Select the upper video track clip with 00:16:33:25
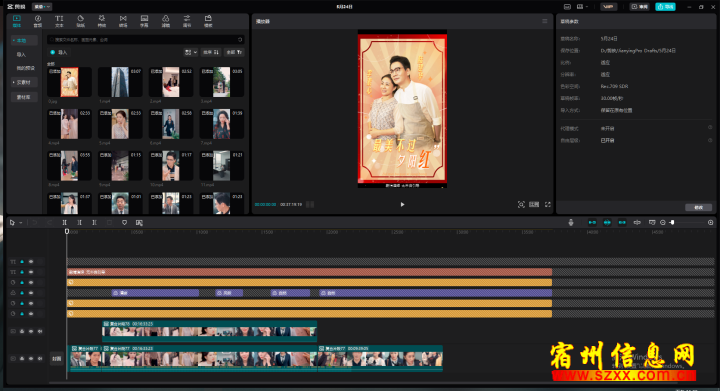This screenshot has width=720, height=391. [209, 331]
